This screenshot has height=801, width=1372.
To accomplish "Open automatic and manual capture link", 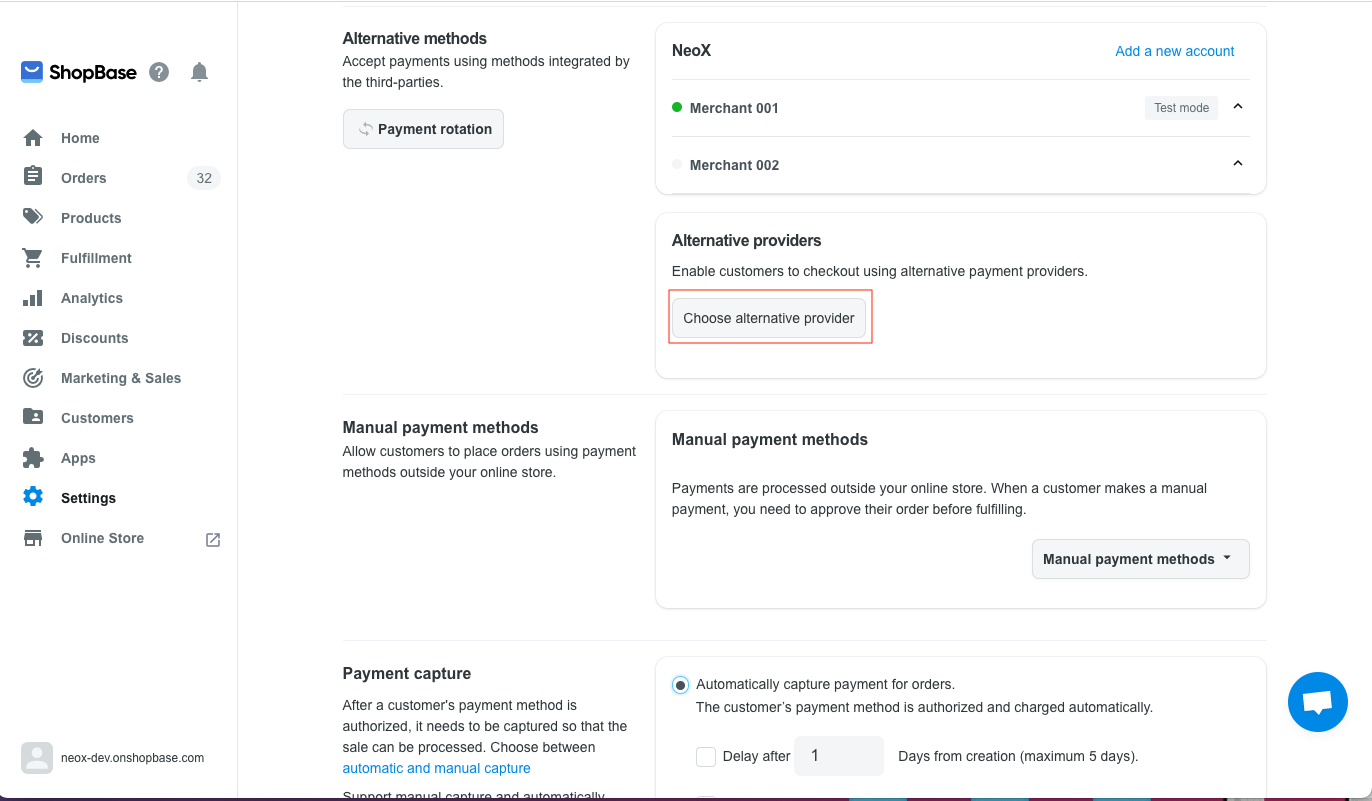I will pyautogui.click(x=436, y=768).
